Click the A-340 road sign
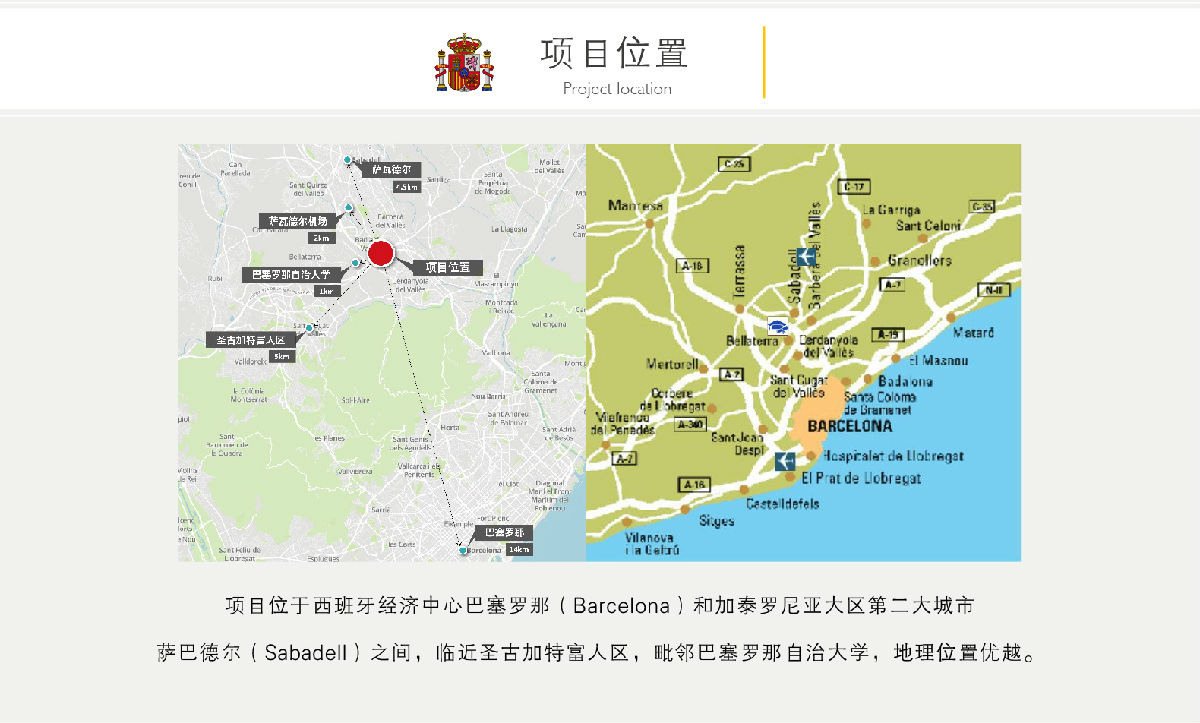 [x=690, y=425]
